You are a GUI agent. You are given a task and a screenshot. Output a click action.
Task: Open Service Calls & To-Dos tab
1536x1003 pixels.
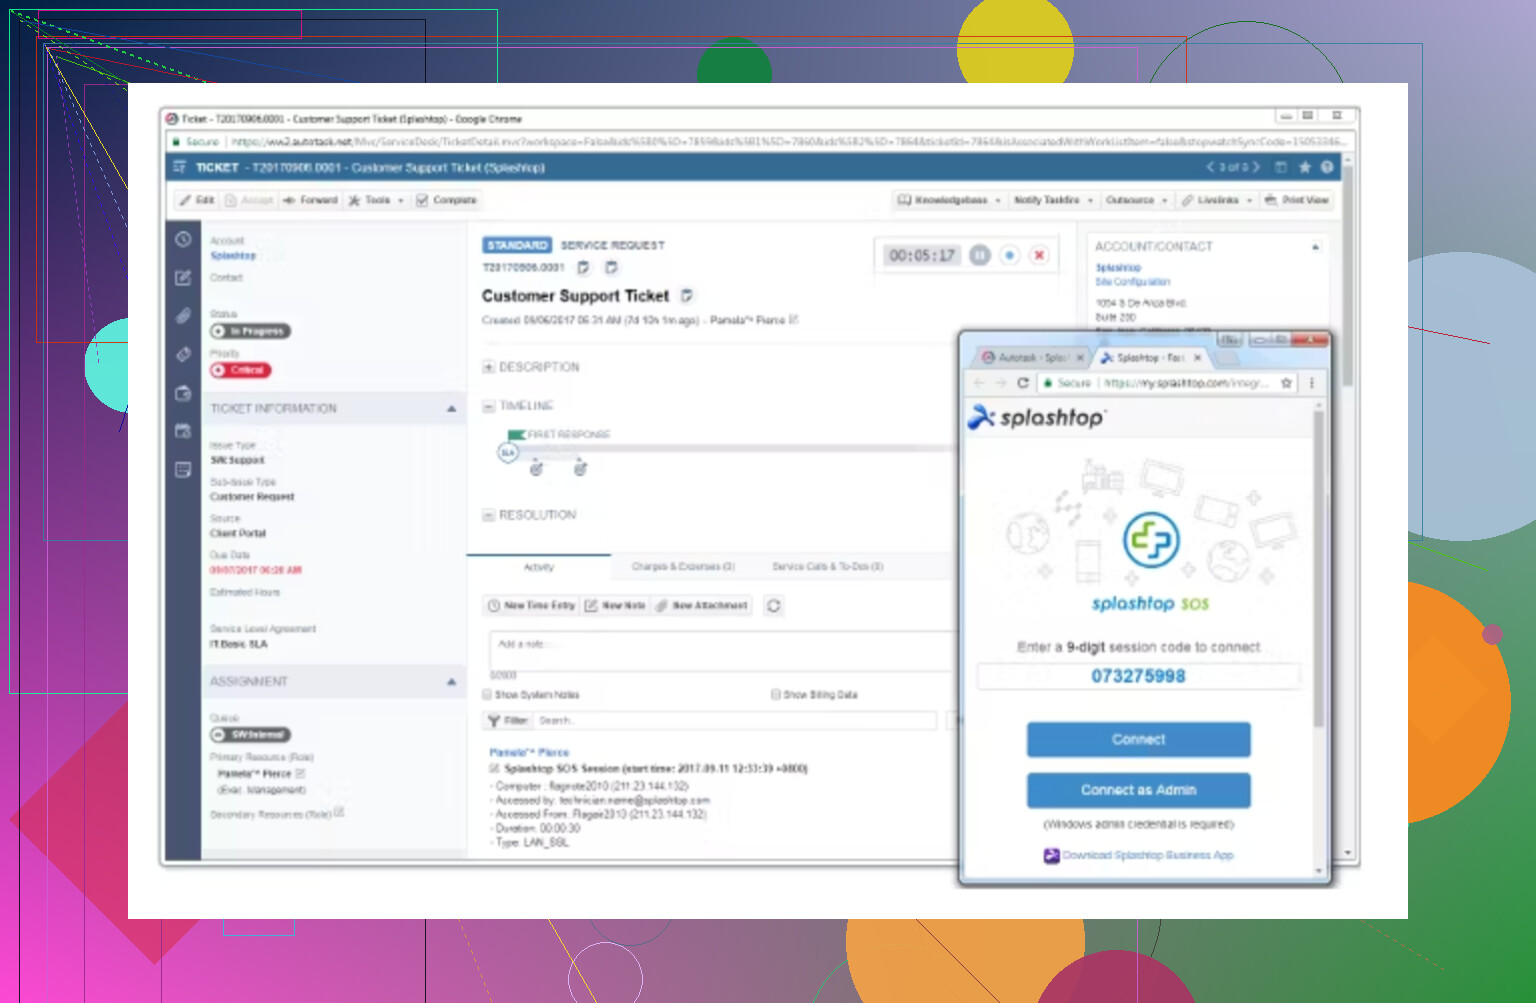point(827,567)
